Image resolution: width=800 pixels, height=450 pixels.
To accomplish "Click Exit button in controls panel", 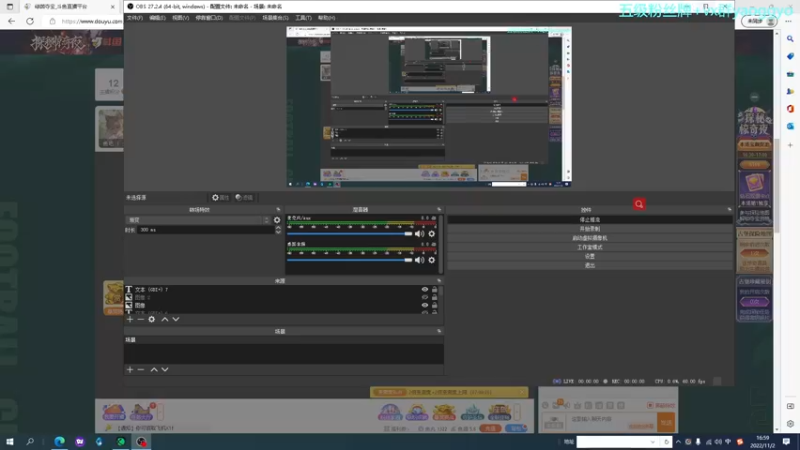I will (590, 266).
